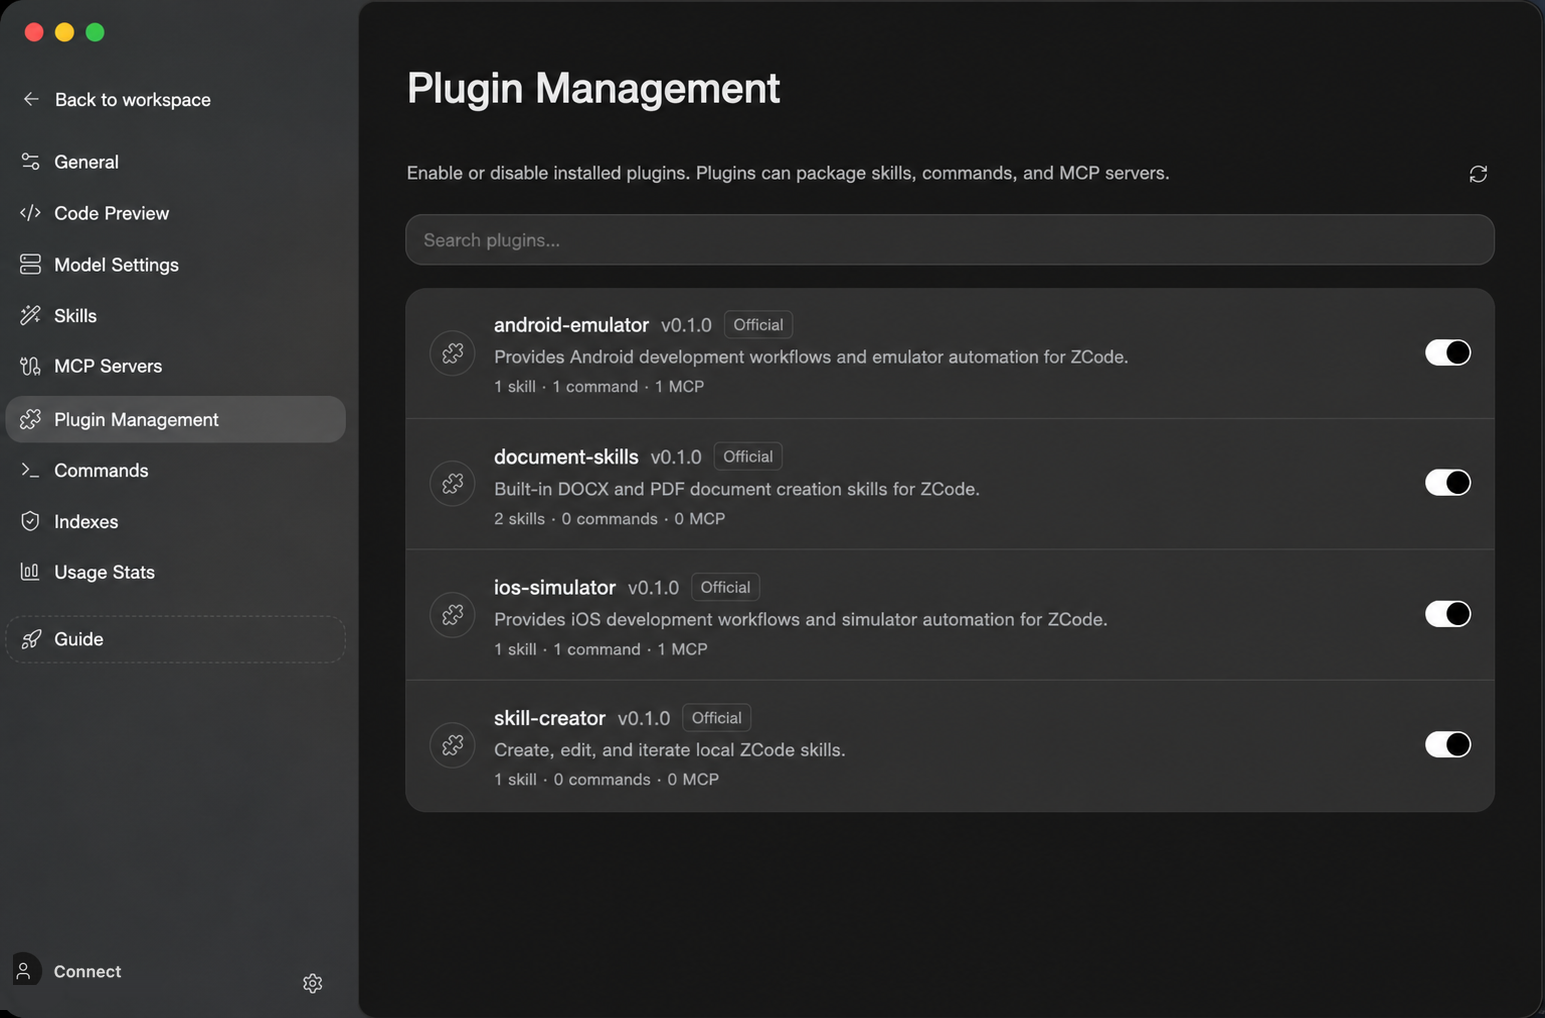Select the Plugin Management sidebar item
This screenshot has height=1018, width=1545.
click(x=176, y=419)
